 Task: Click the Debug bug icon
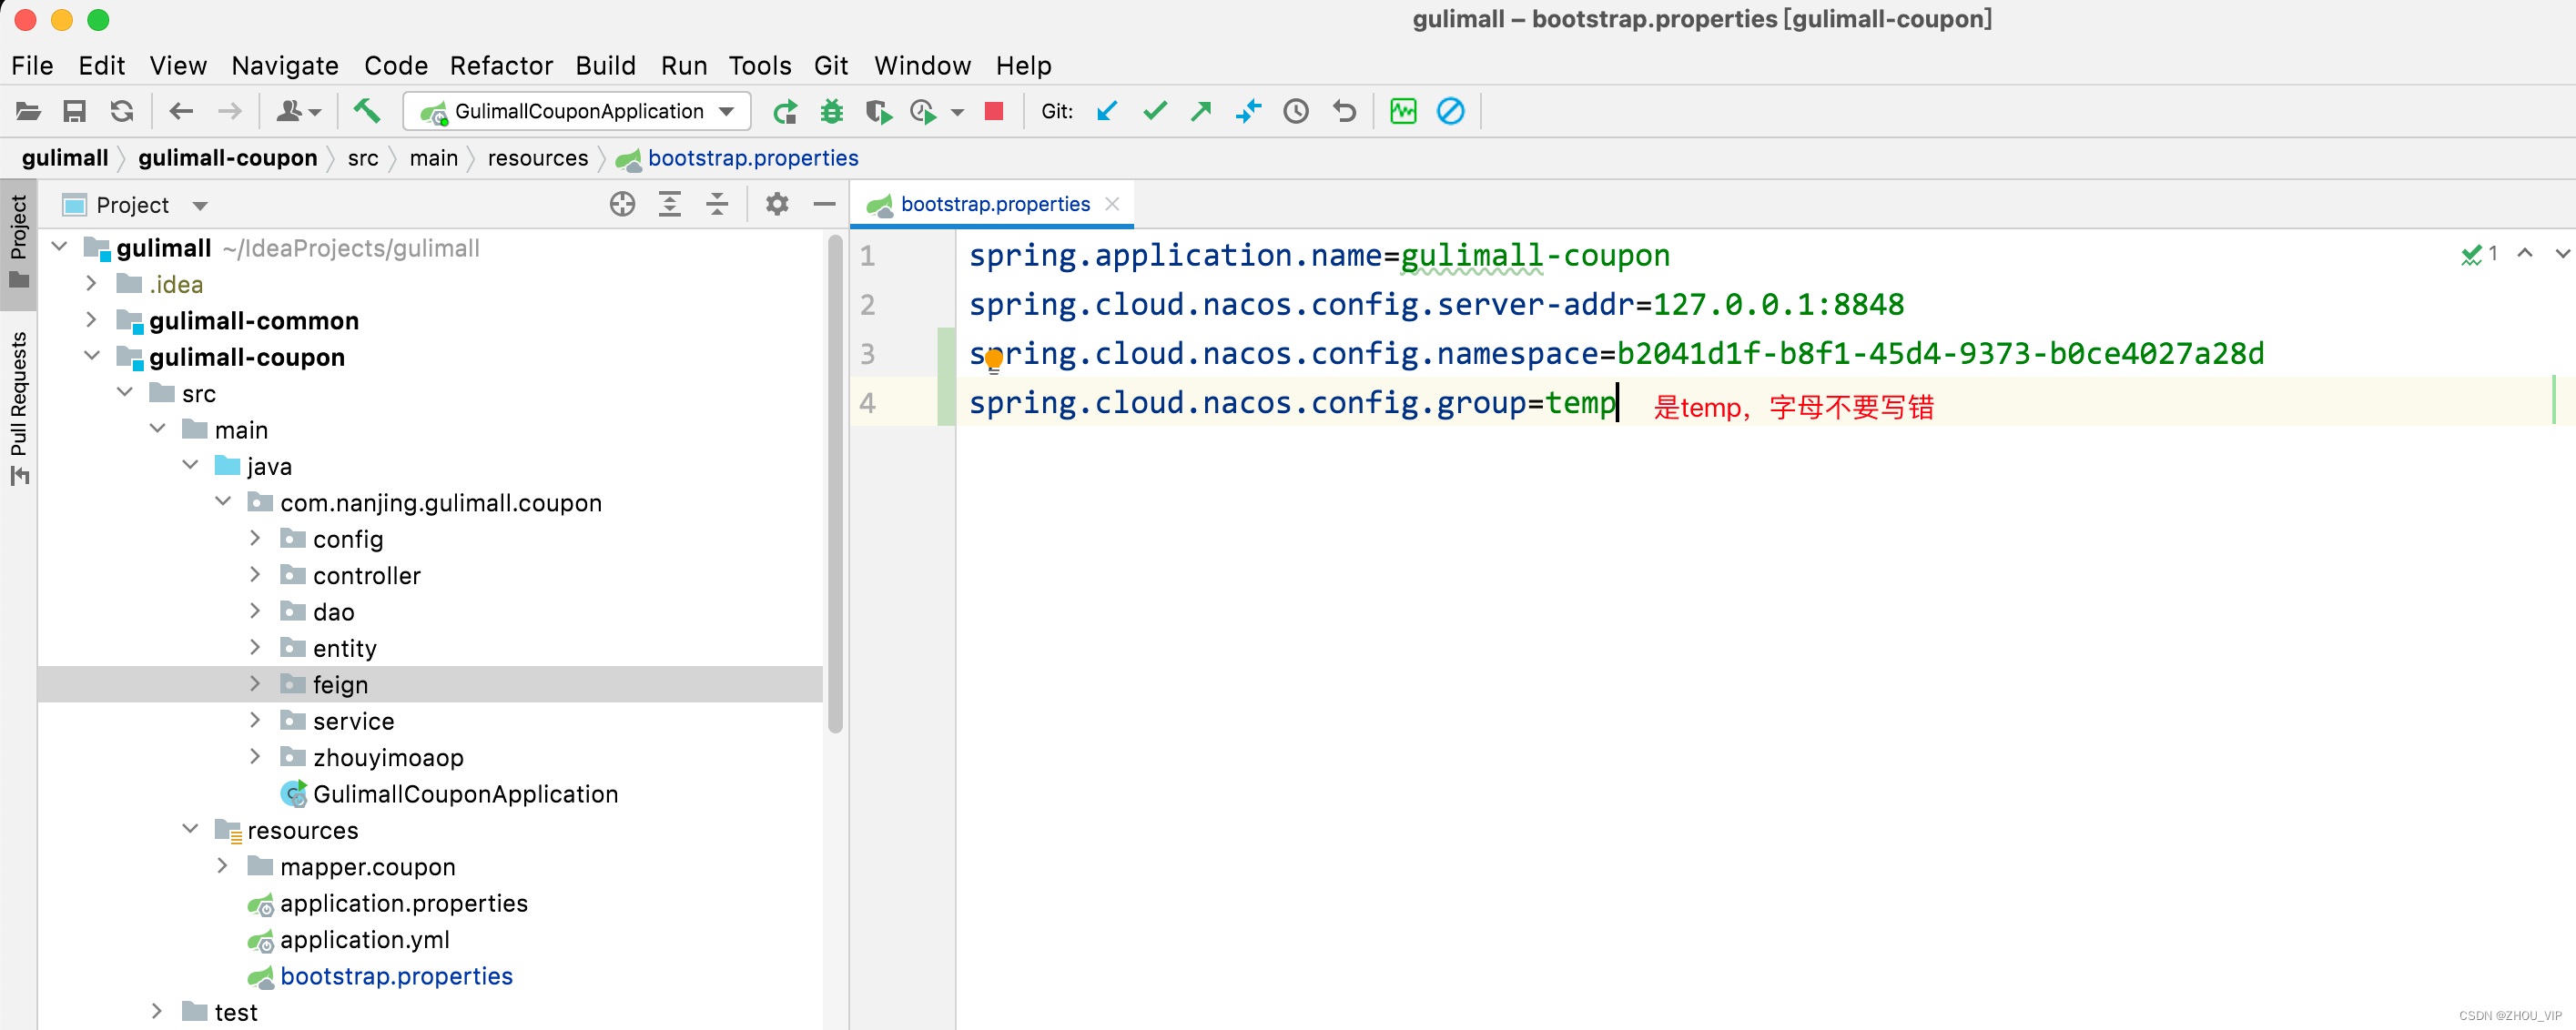coord(831,111)
